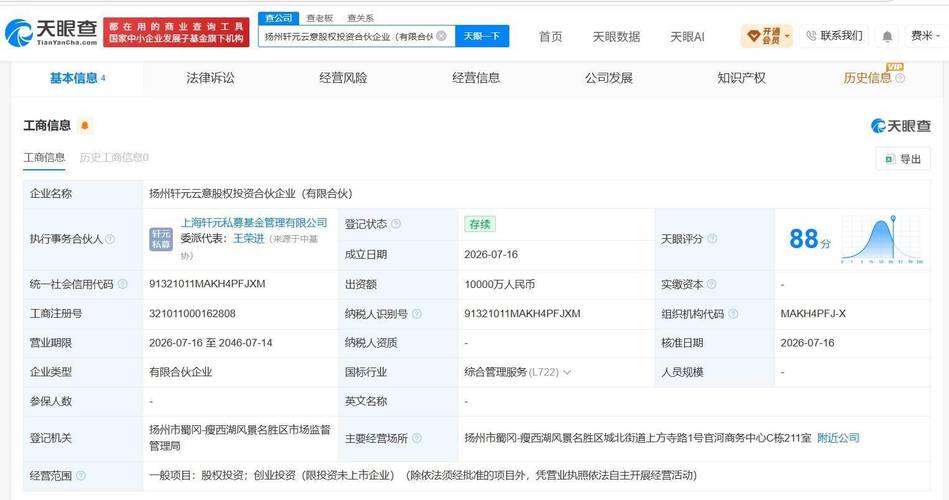Show help for 组织机构代码
The height and width of the screenshot is (500, 949).
pos(733,314)
